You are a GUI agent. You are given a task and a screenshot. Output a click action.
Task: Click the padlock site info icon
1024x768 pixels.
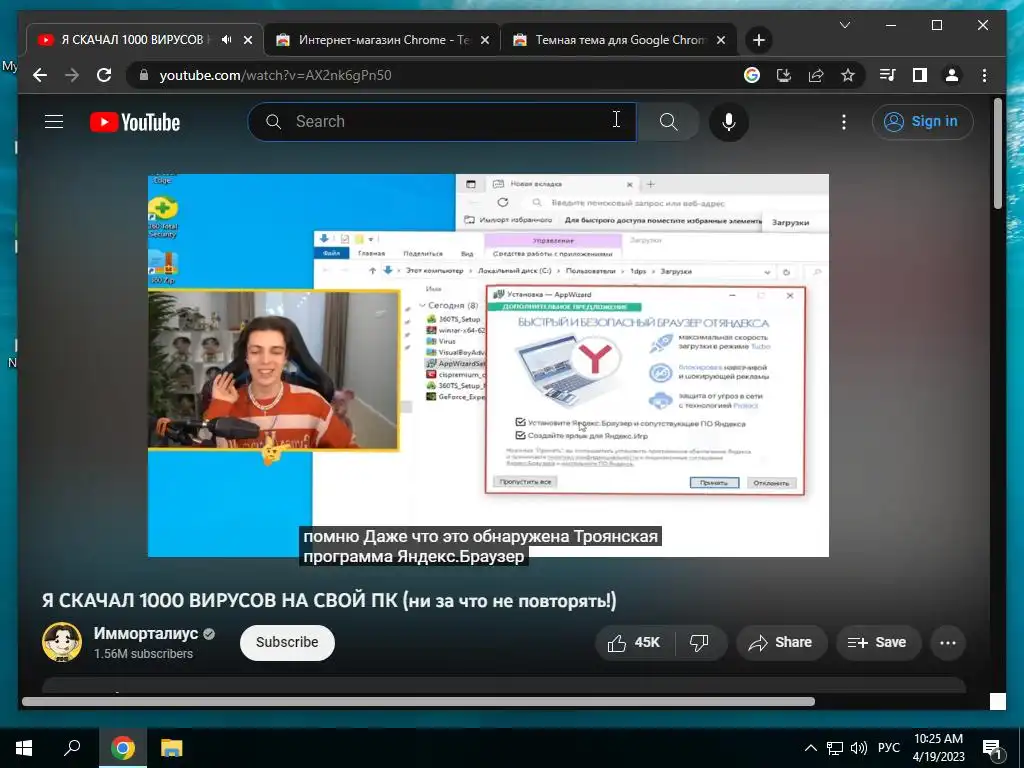pyautogui.click(x=144, y=75)
